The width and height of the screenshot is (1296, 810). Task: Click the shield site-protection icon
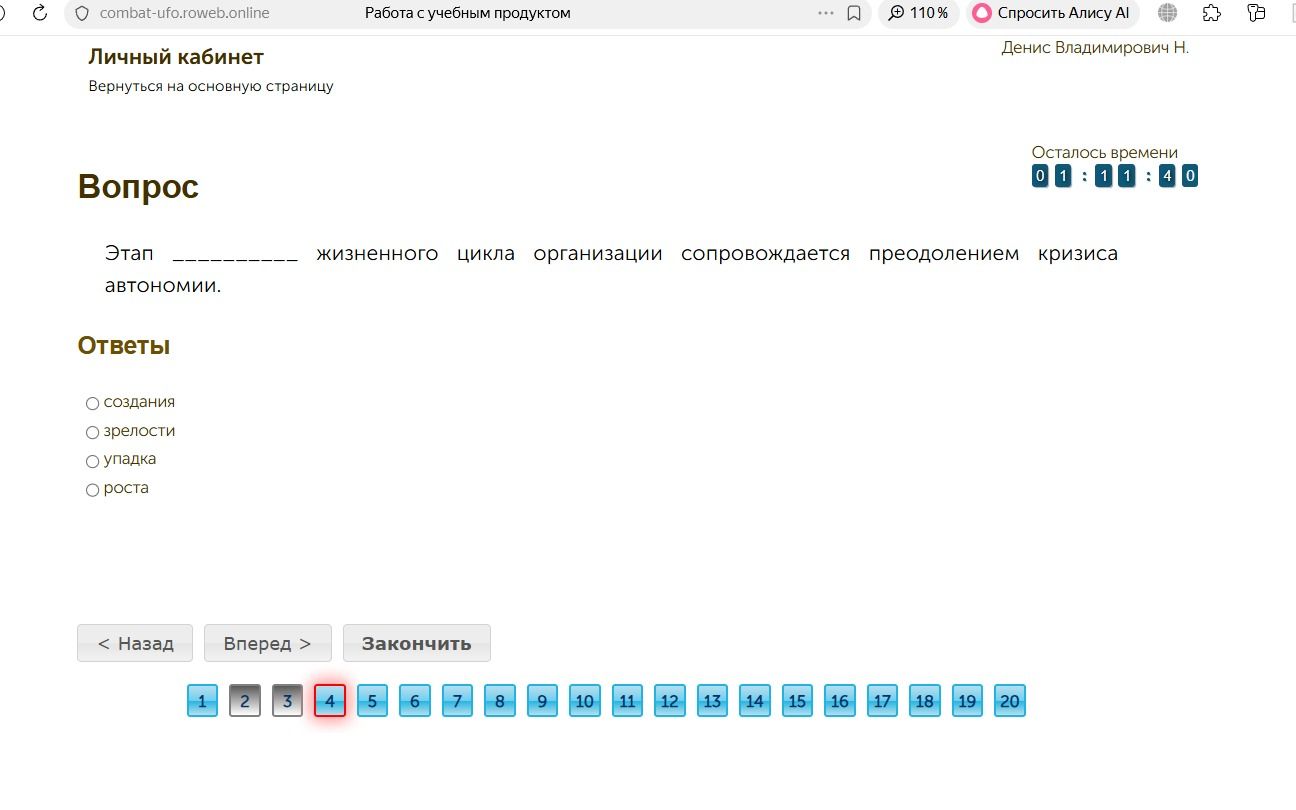[x=83, y=13]
